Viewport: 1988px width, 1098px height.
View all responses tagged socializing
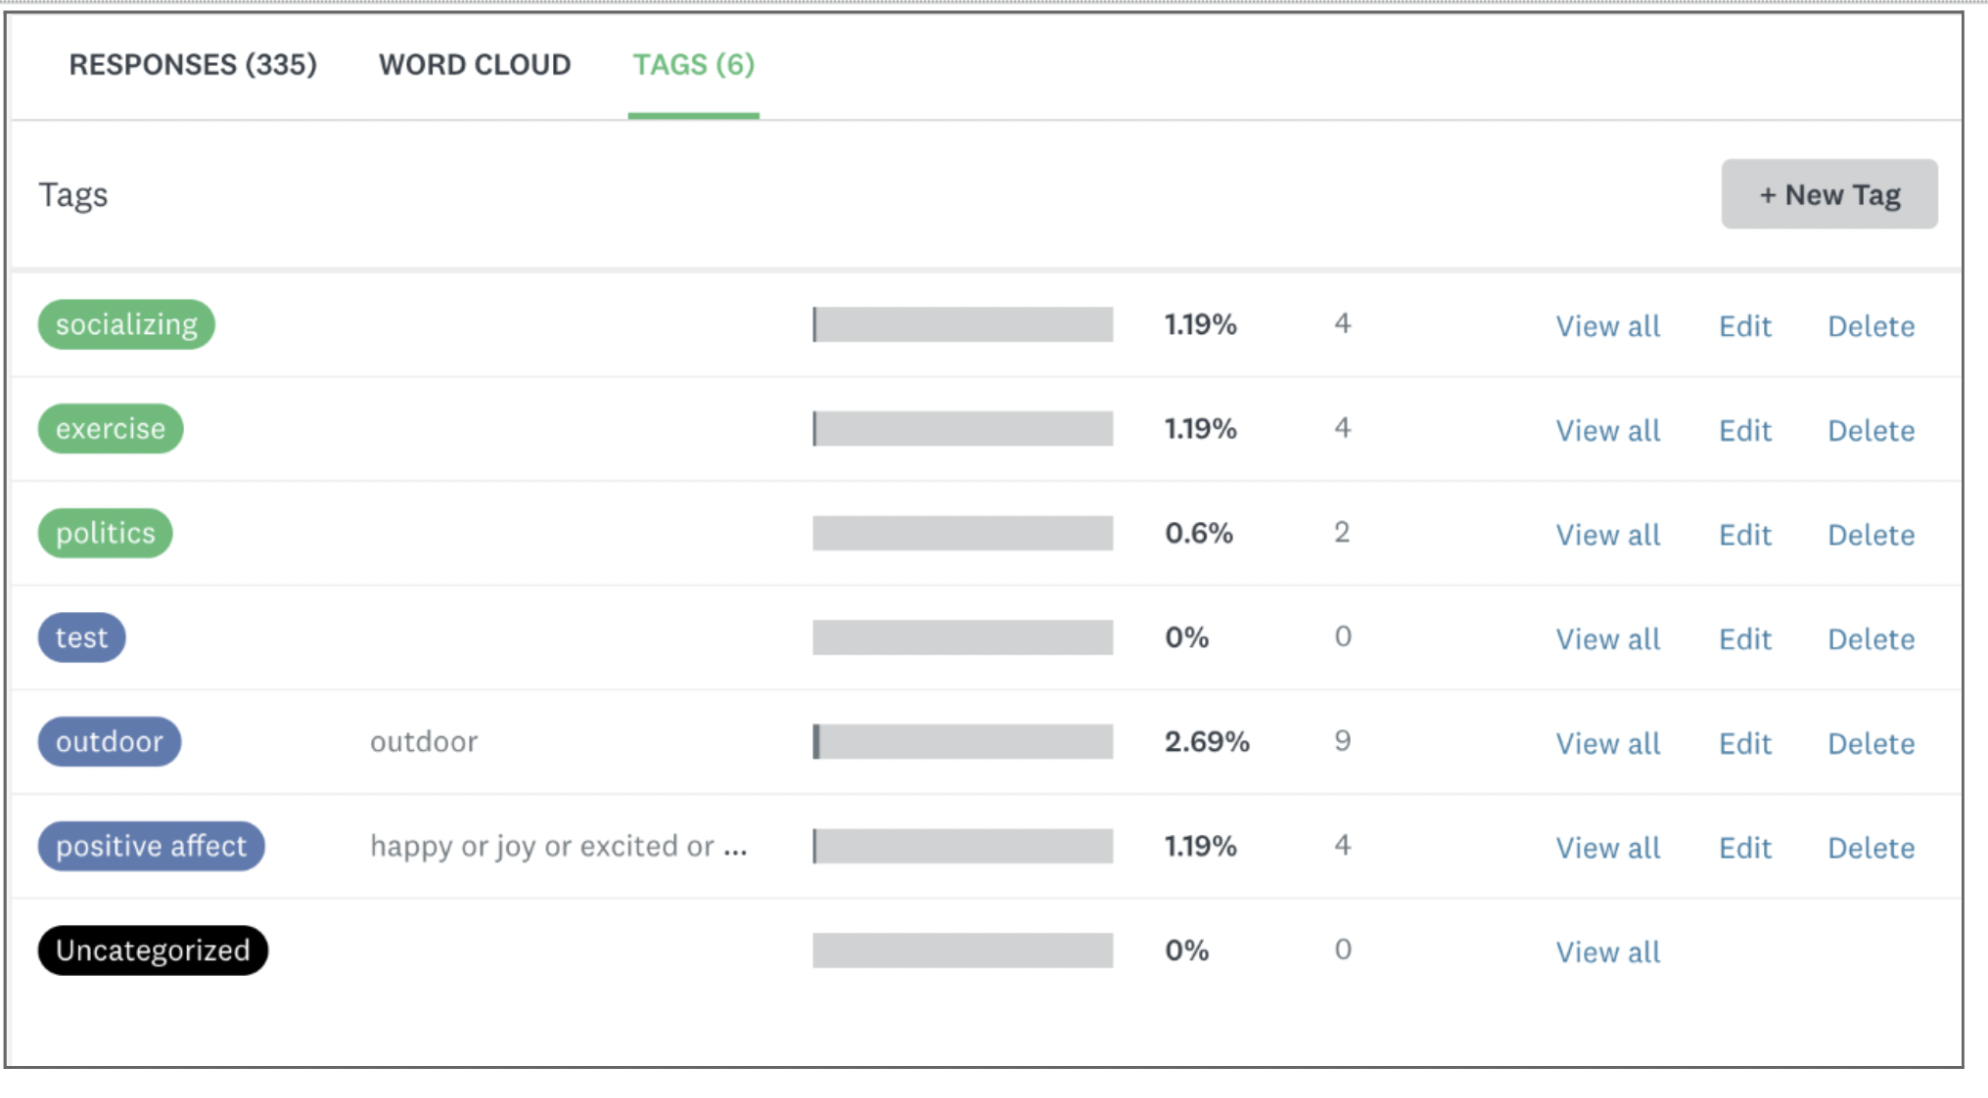tap(1607, 326)
